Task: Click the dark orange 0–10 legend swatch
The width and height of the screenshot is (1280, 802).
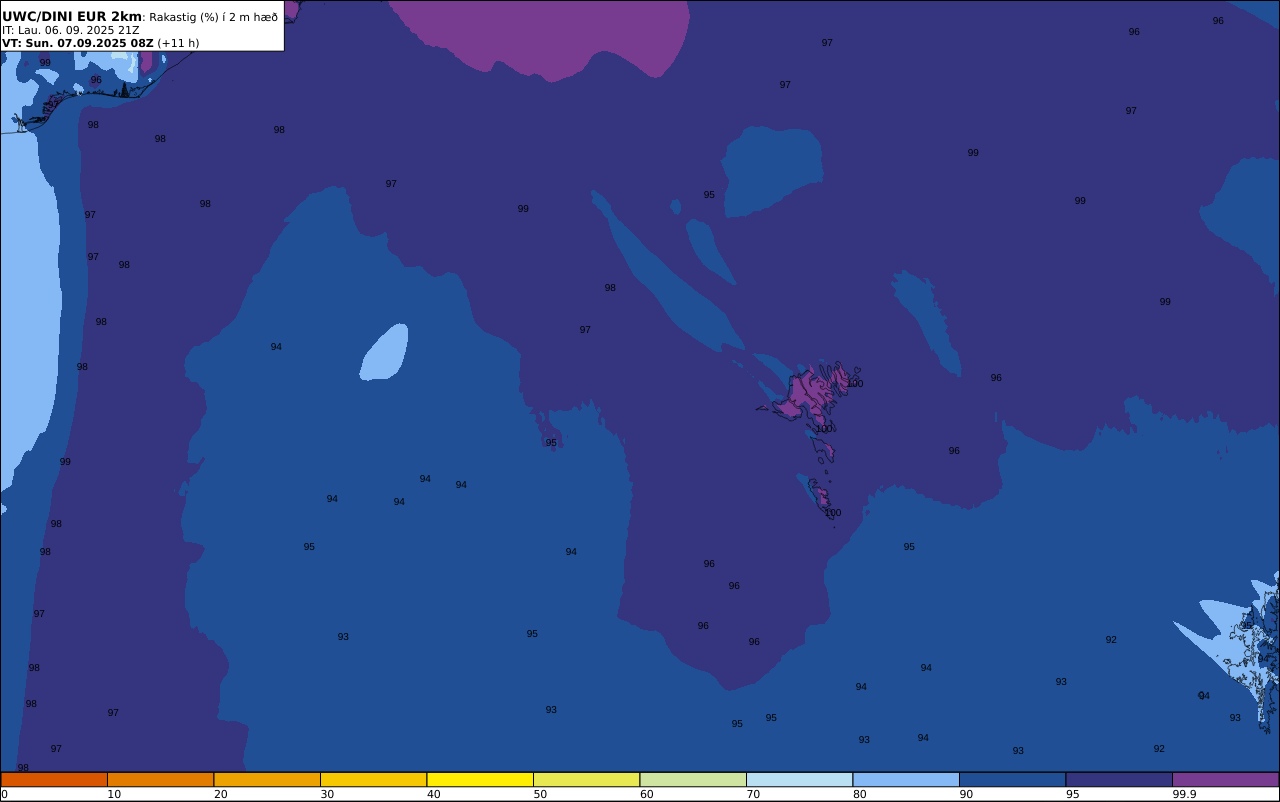Action: tap(54, 779)
